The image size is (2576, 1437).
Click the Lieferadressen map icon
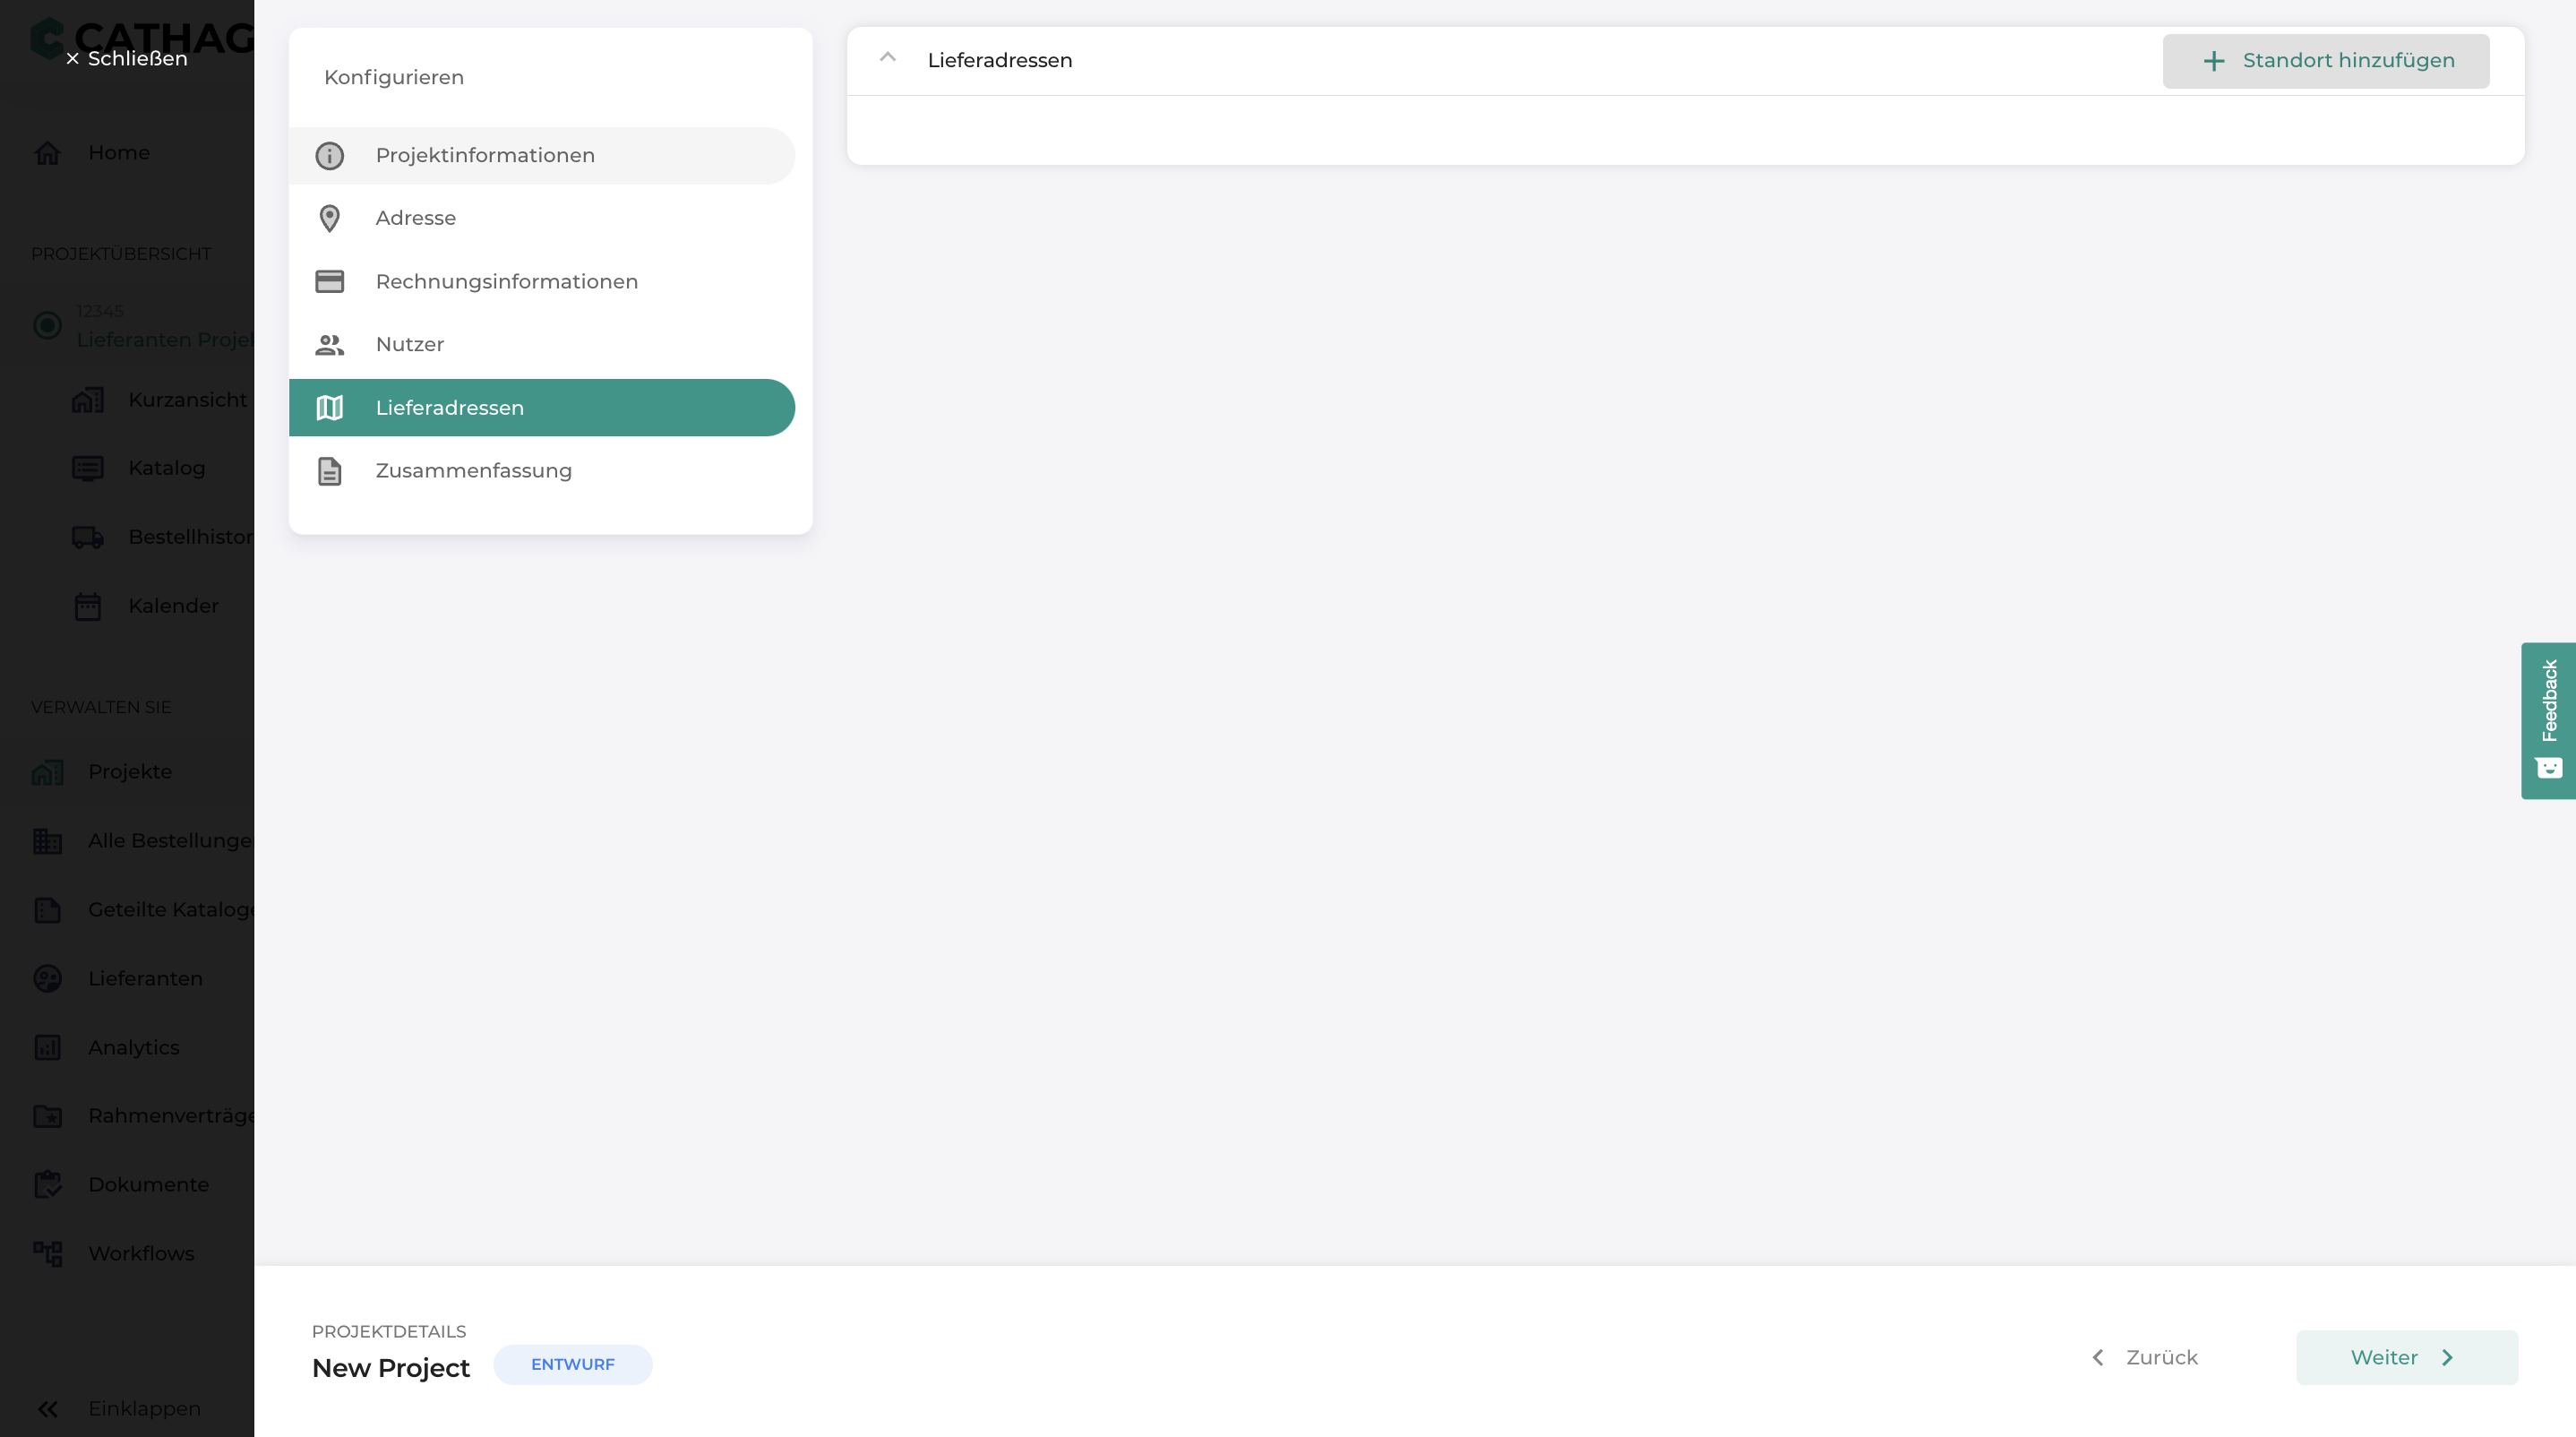tap(329, 408)
